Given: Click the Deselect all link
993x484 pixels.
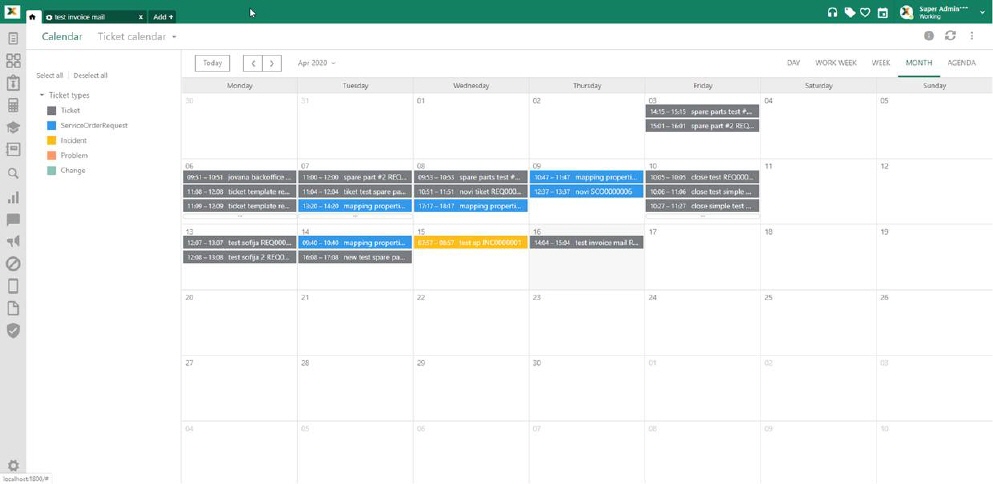Looking at the screenshot, I should 90,76.
